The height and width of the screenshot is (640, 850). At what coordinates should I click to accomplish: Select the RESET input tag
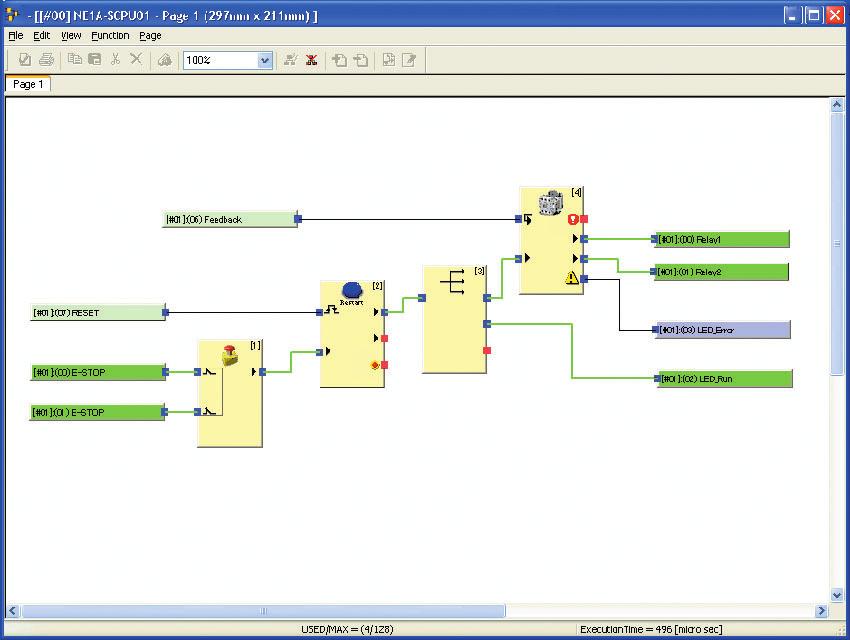click(98, 312)
